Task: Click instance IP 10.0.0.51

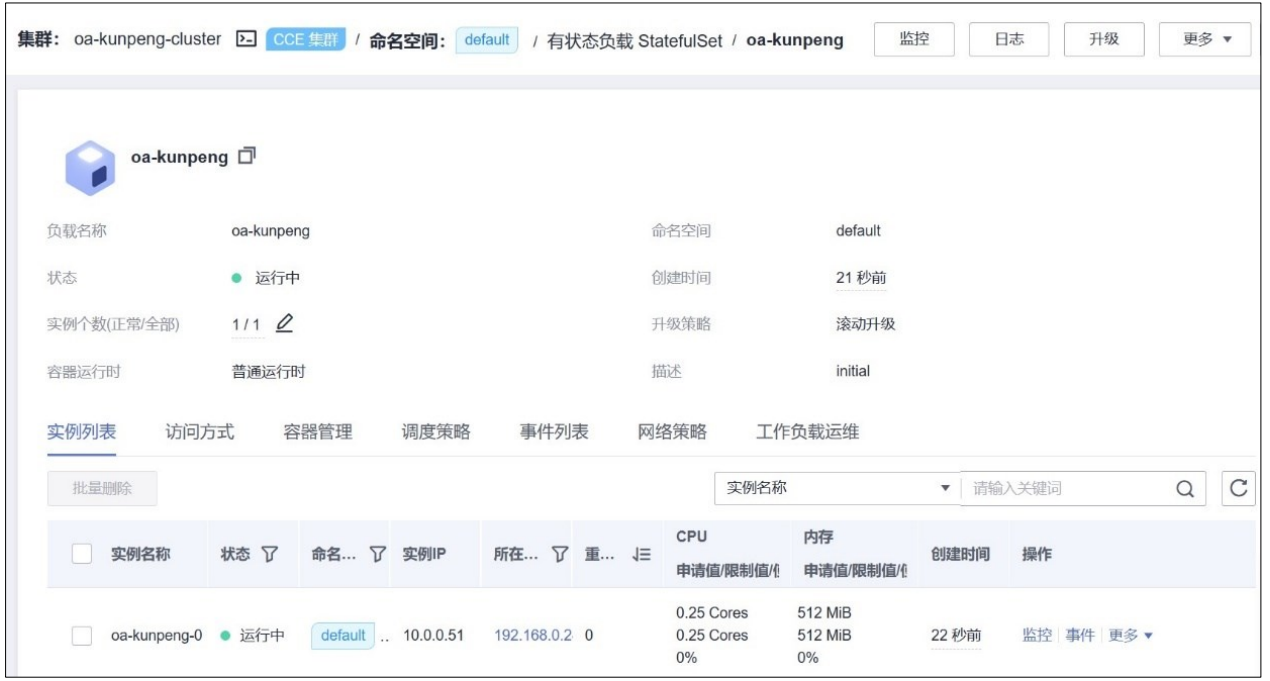Action: (432, 635)
